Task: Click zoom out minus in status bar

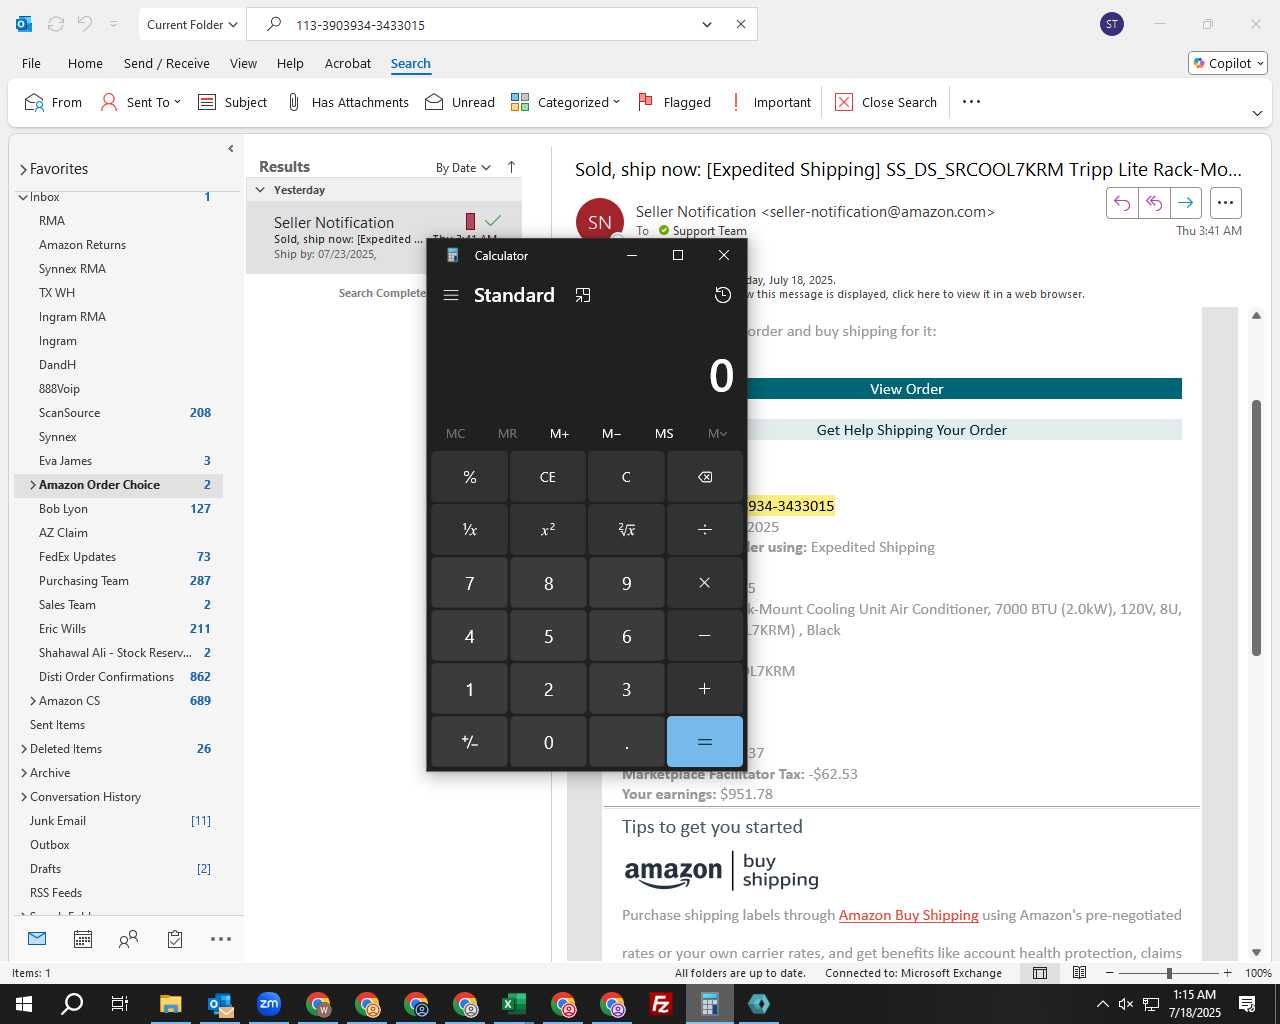Action: (x=1109, y=973)
